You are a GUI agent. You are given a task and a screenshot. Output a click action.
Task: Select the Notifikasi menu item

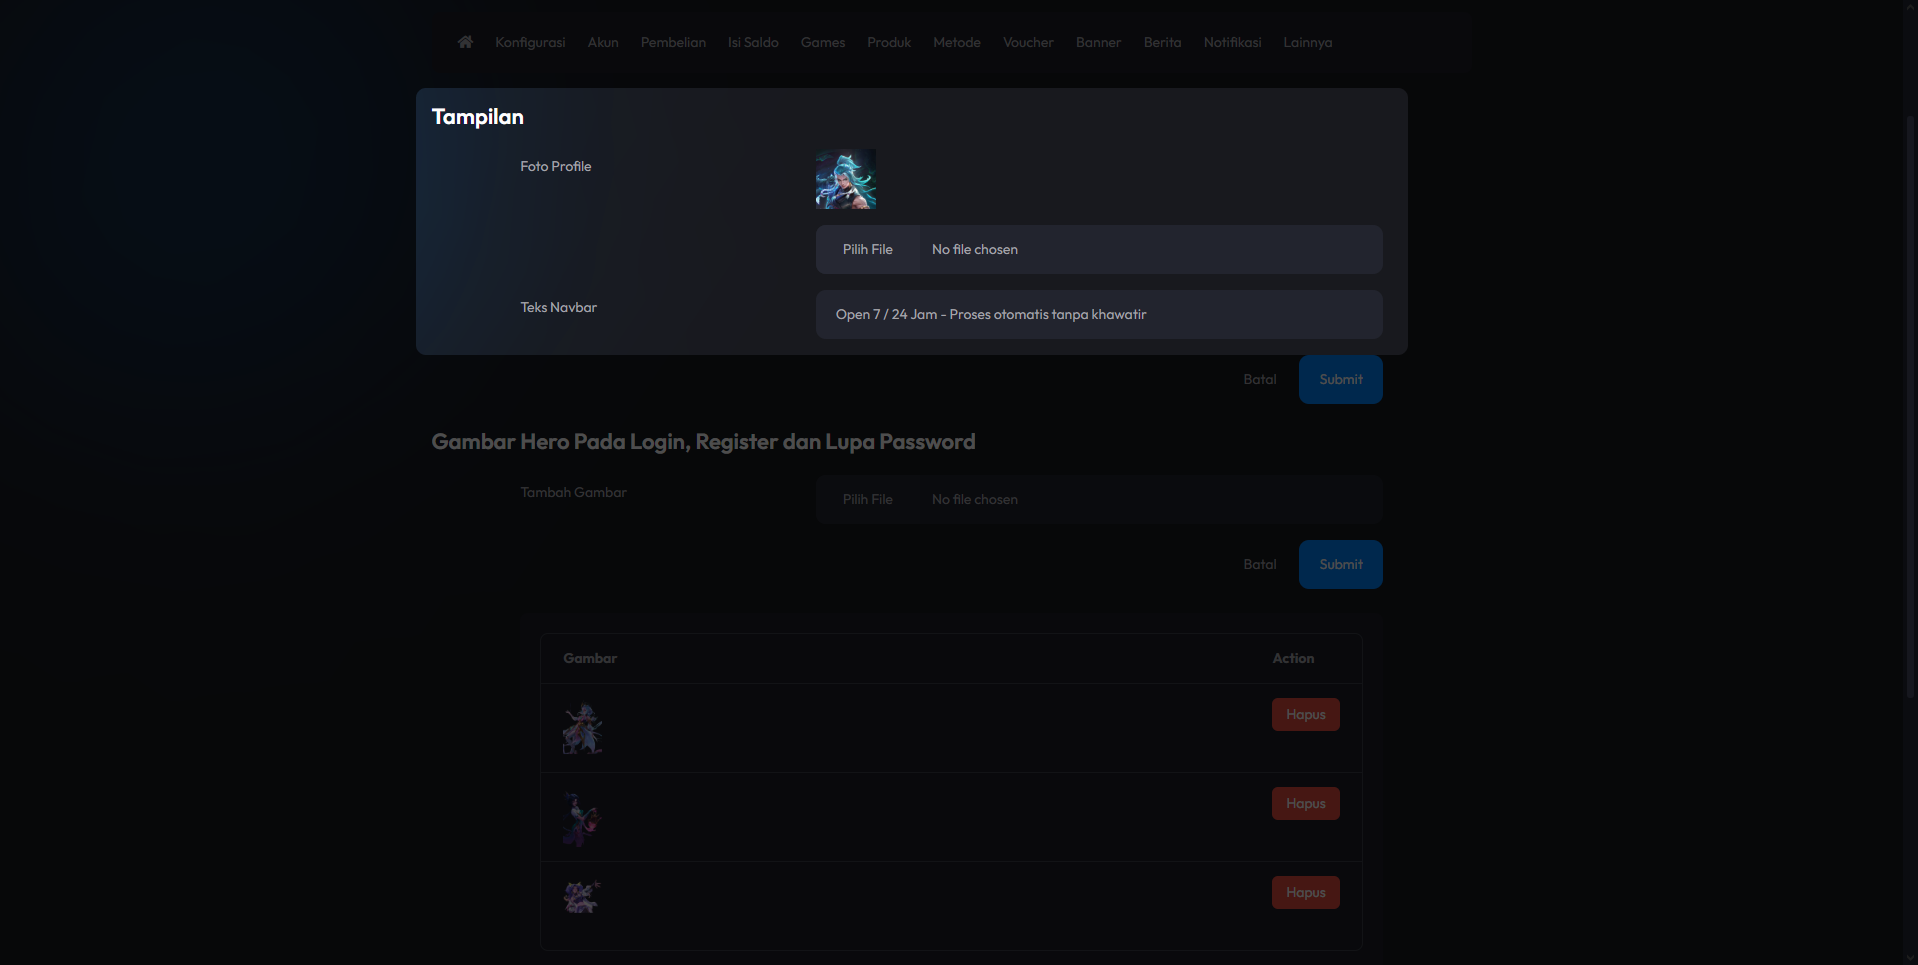click(x=1232, y=42)
